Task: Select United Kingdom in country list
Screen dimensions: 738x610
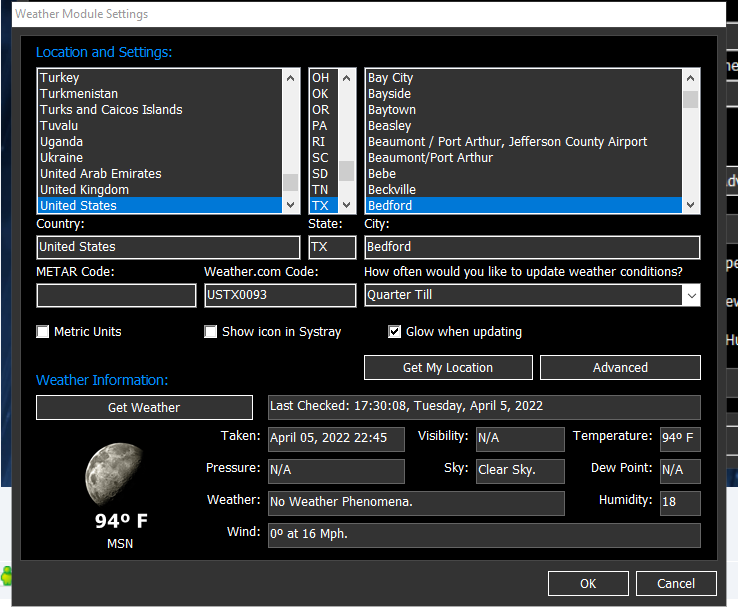Action: [x=85, y=190]
